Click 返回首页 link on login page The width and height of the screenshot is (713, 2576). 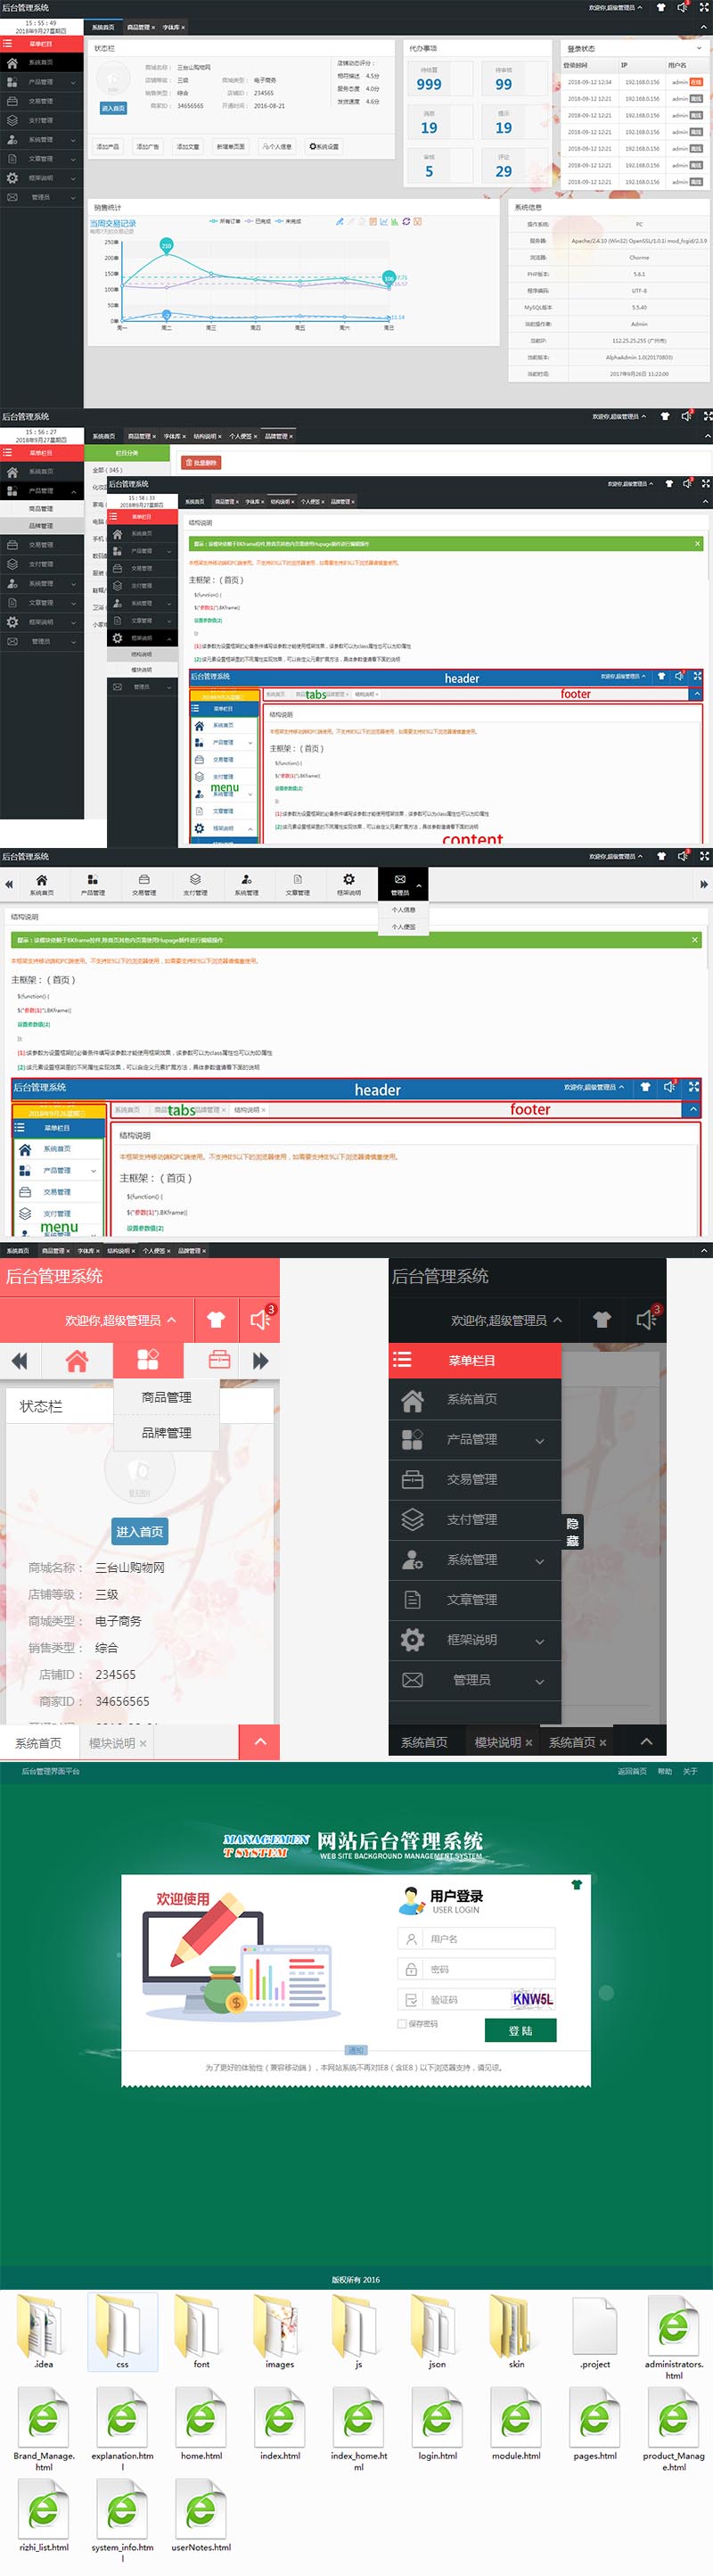tap(632, 1771)
